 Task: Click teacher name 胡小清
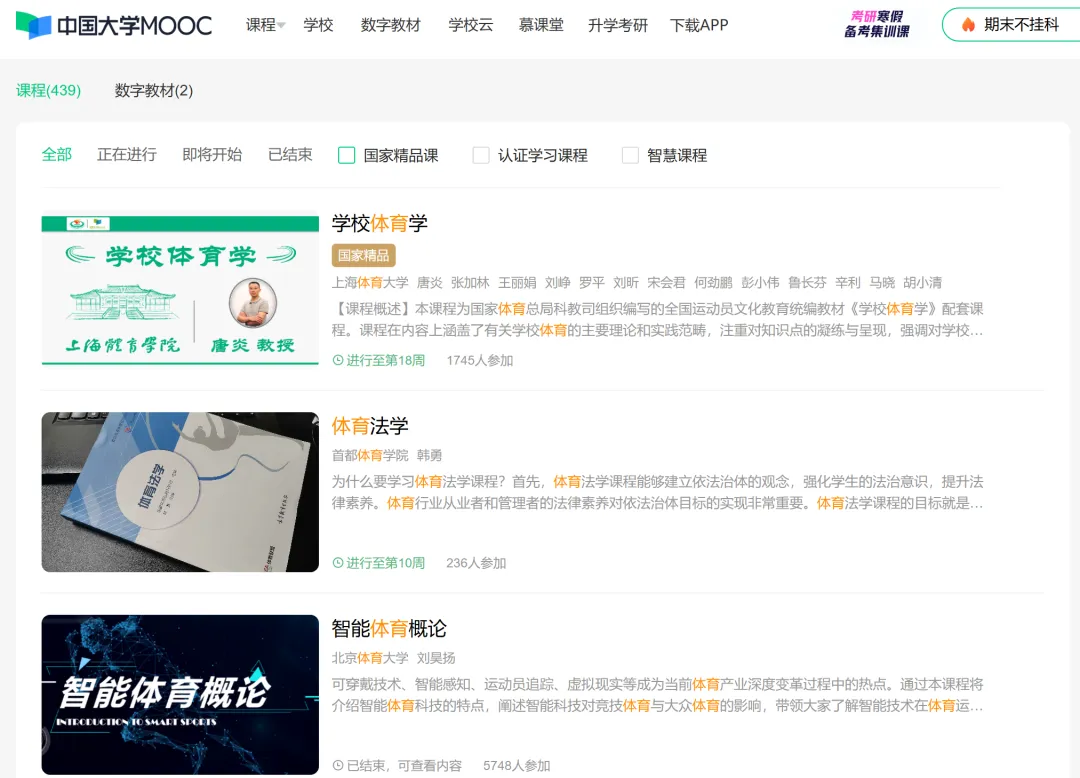click(x=922, y=283)
